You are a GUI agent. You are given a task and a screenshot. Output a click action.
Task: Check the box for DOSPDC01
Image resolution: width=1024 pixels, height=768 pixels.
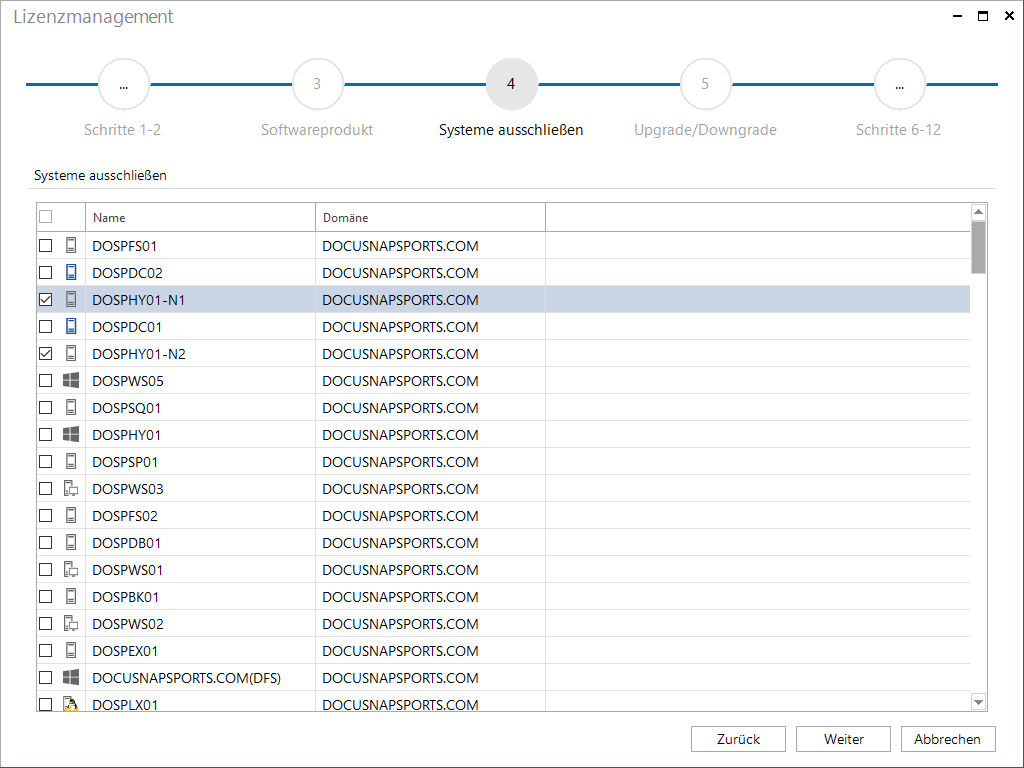46,327
